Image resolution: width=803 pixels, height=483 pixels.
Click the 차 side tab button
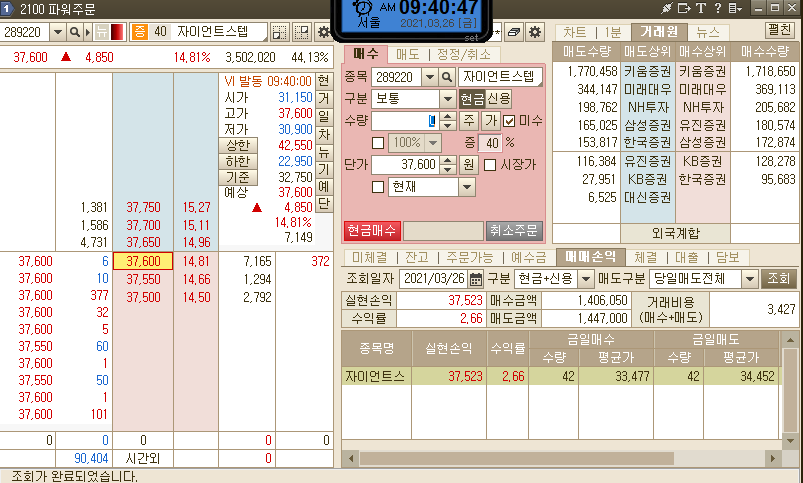[x=324, y=134]
